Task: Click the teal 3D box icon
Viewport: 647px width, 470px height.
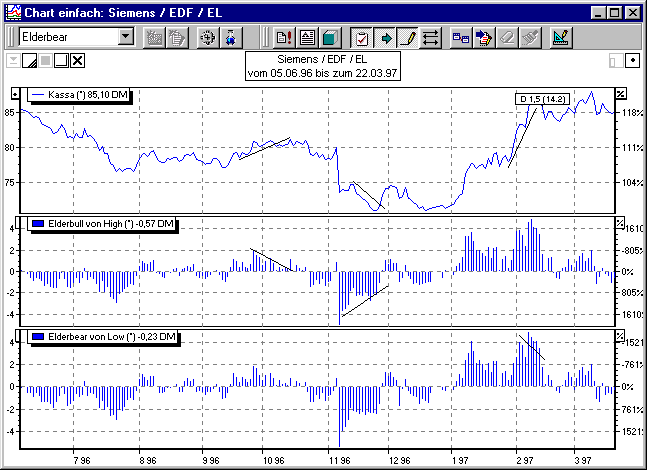Action: pos(330,38)
